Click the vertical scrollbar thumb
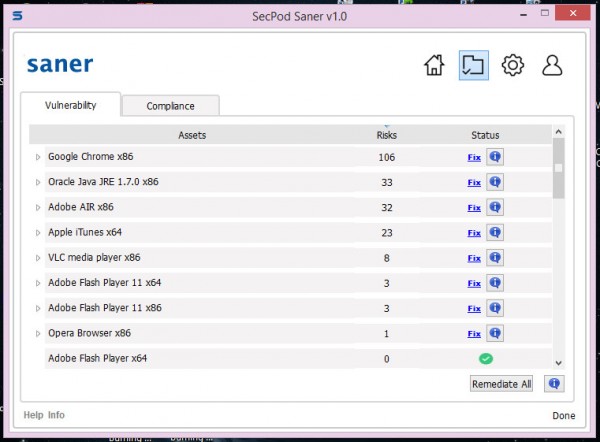This screenshot has height=442, width=600. (x=559, y=168)
